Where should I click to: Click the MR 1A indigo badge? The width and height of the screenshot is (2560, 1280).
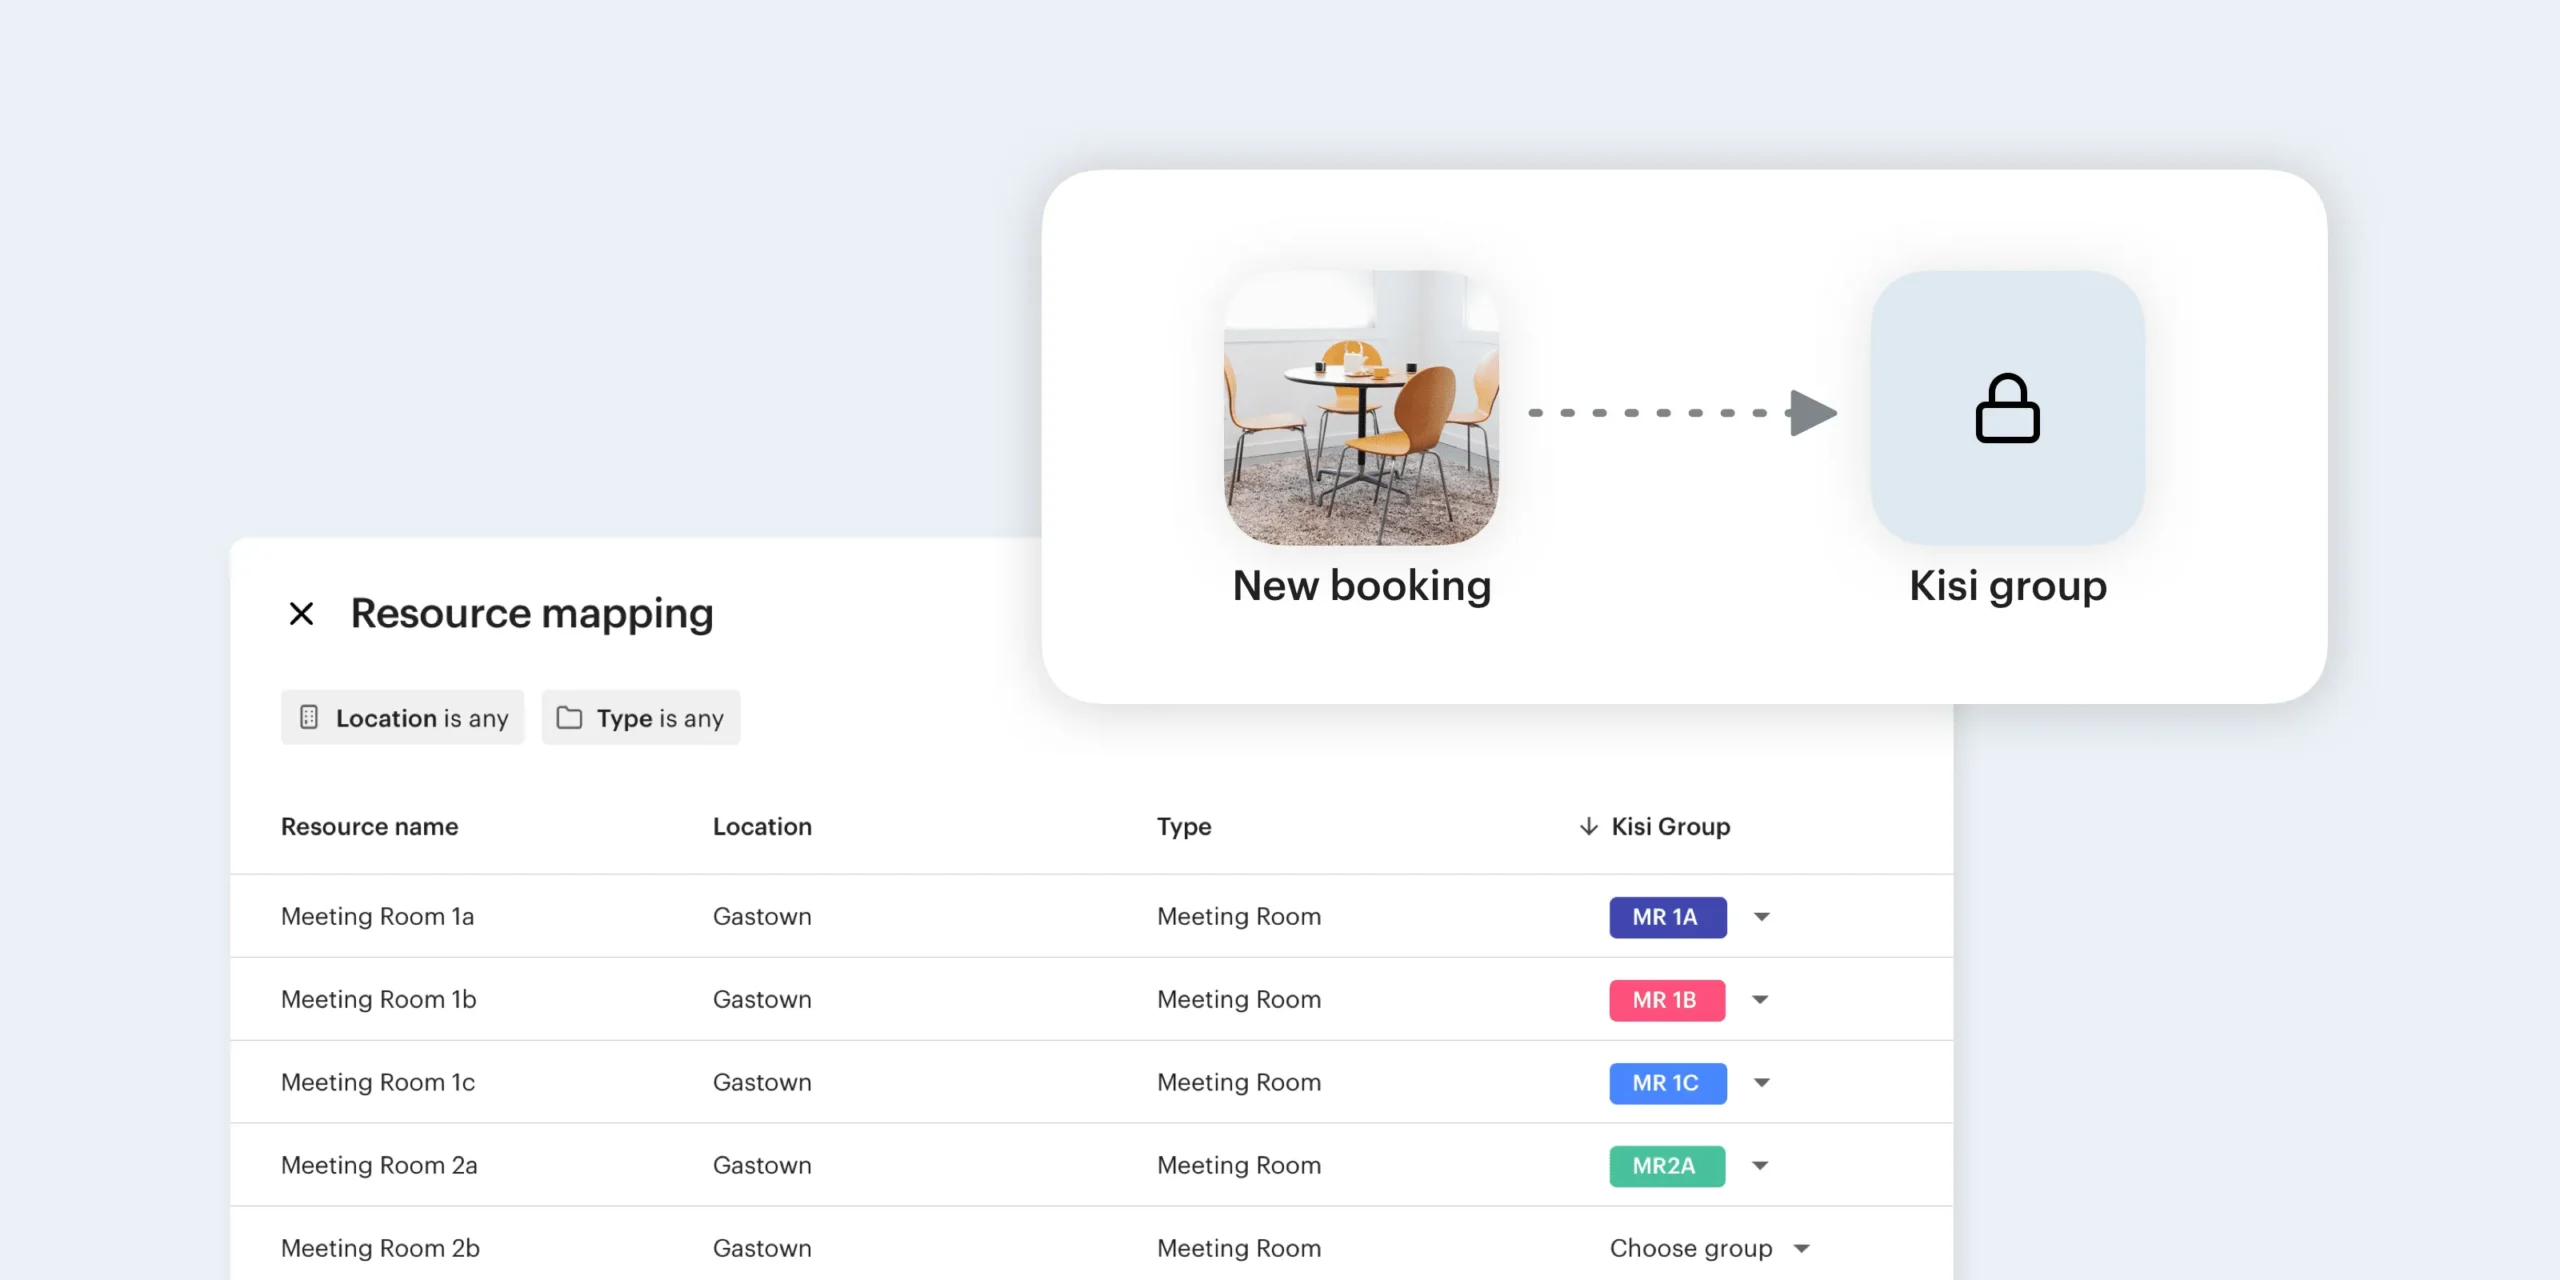coord(1667,917)
